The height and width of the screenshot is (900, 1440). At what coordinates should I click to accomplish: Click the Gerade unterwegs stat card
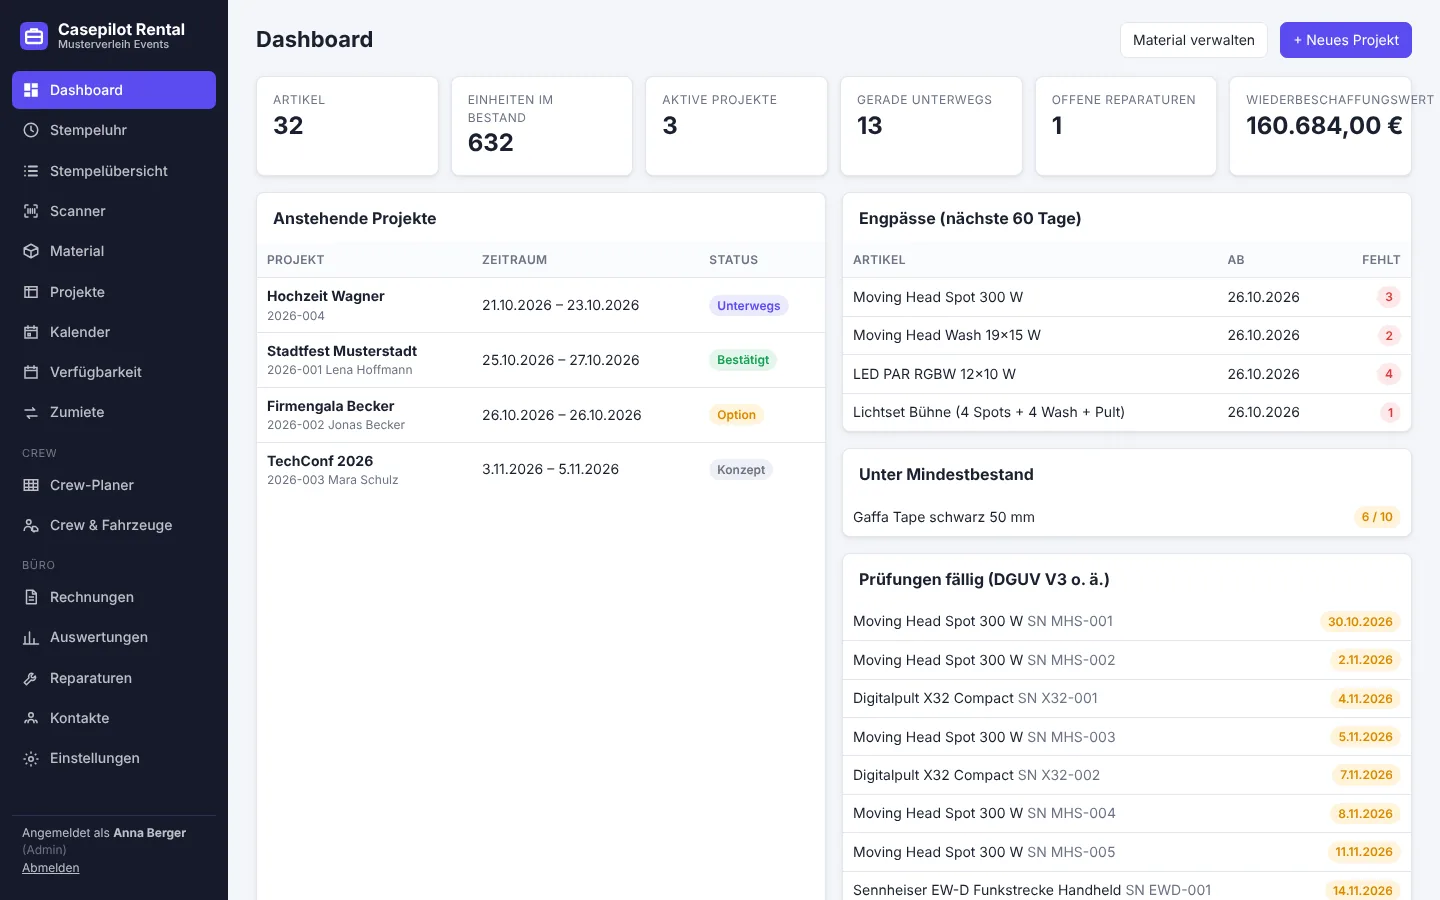931,126
